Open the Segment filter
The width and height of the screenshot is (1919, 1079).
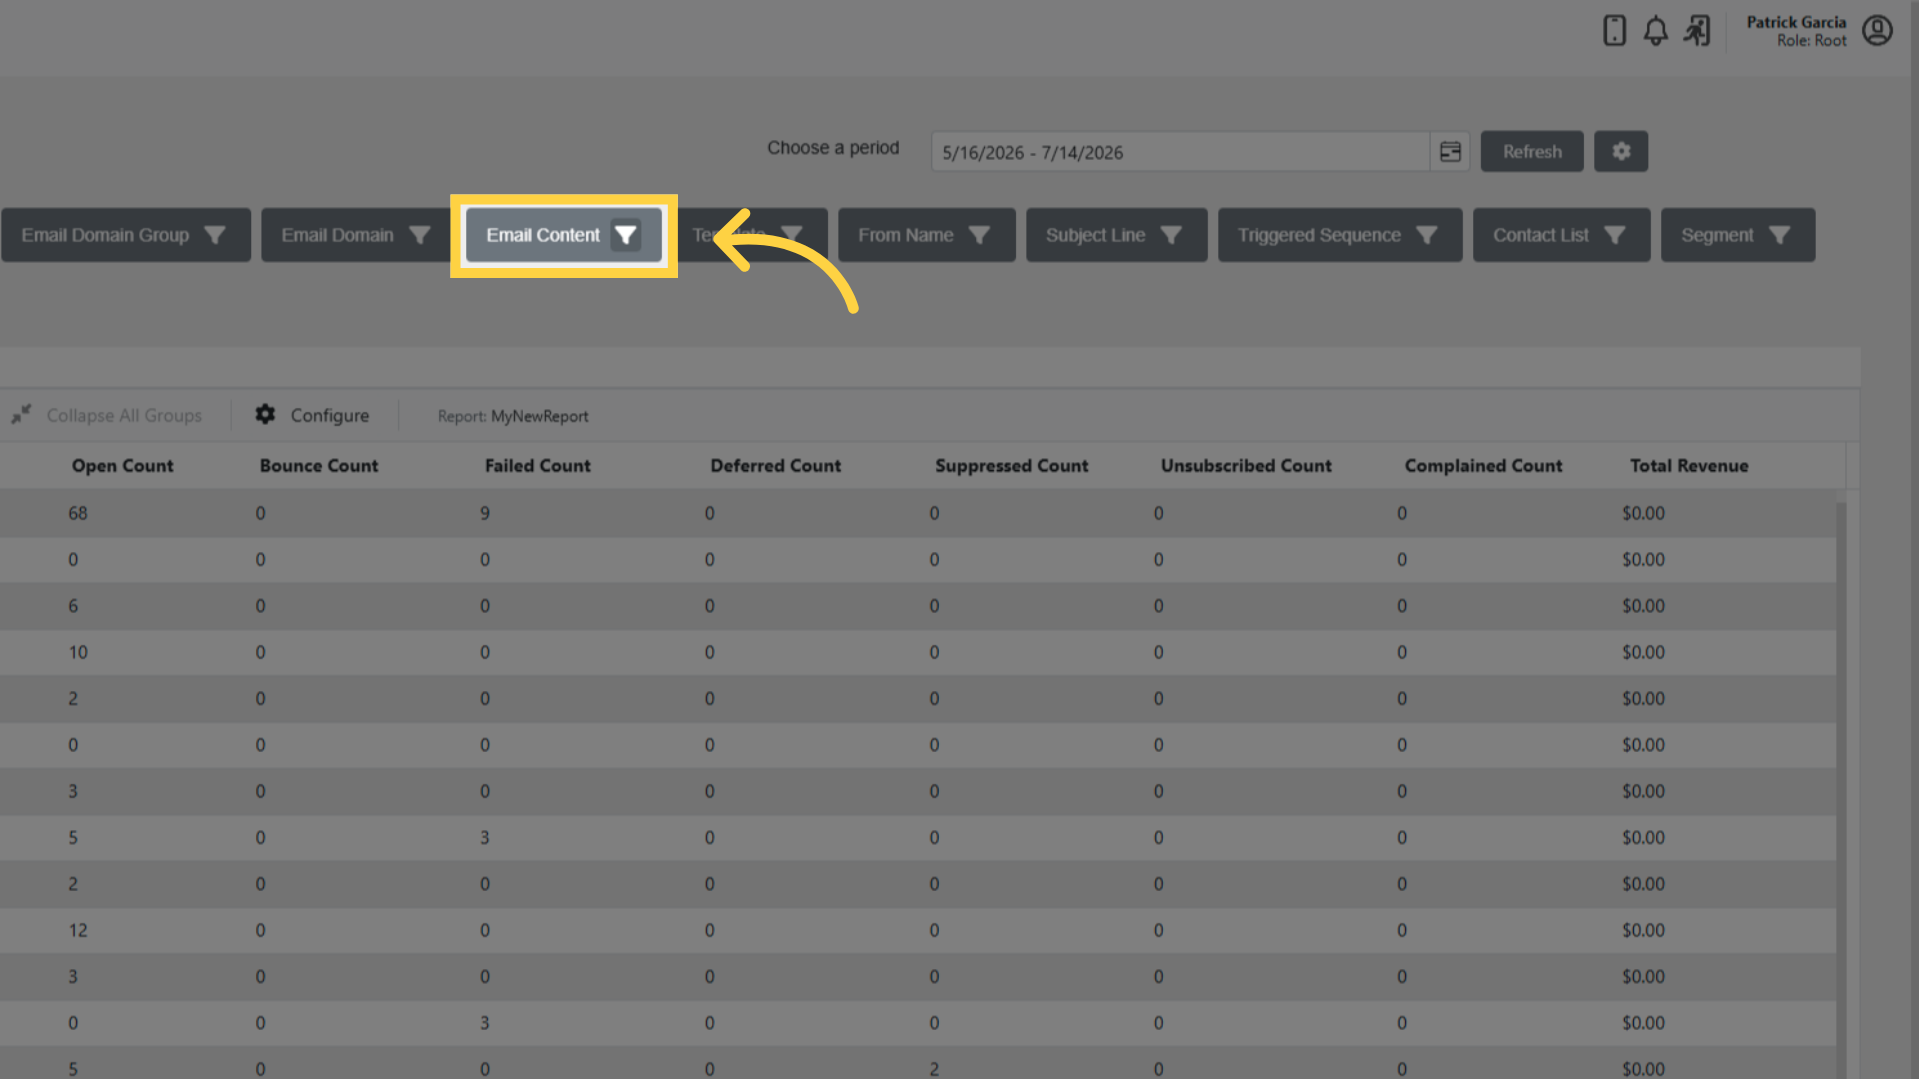coord(1738,235)
